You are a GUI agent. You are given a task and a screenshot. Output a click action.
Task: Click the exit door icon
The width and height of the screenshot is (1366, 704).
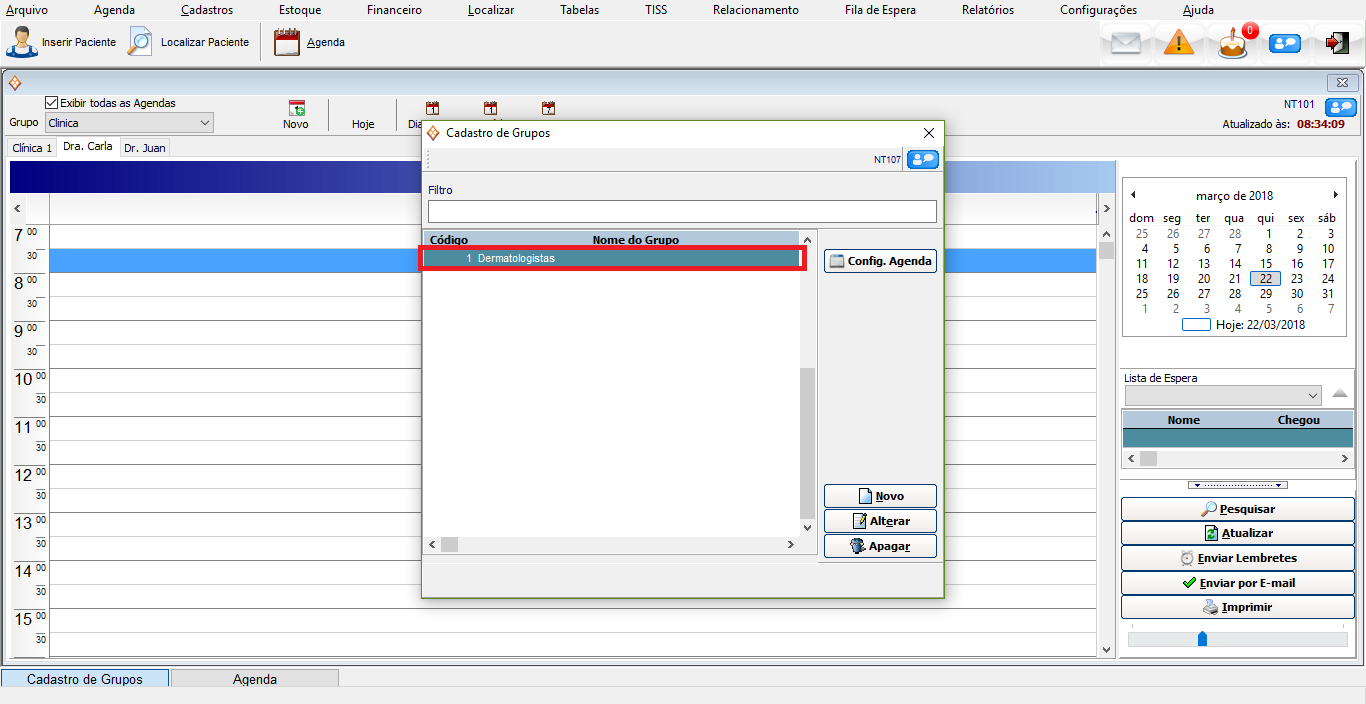[1337, 43]
